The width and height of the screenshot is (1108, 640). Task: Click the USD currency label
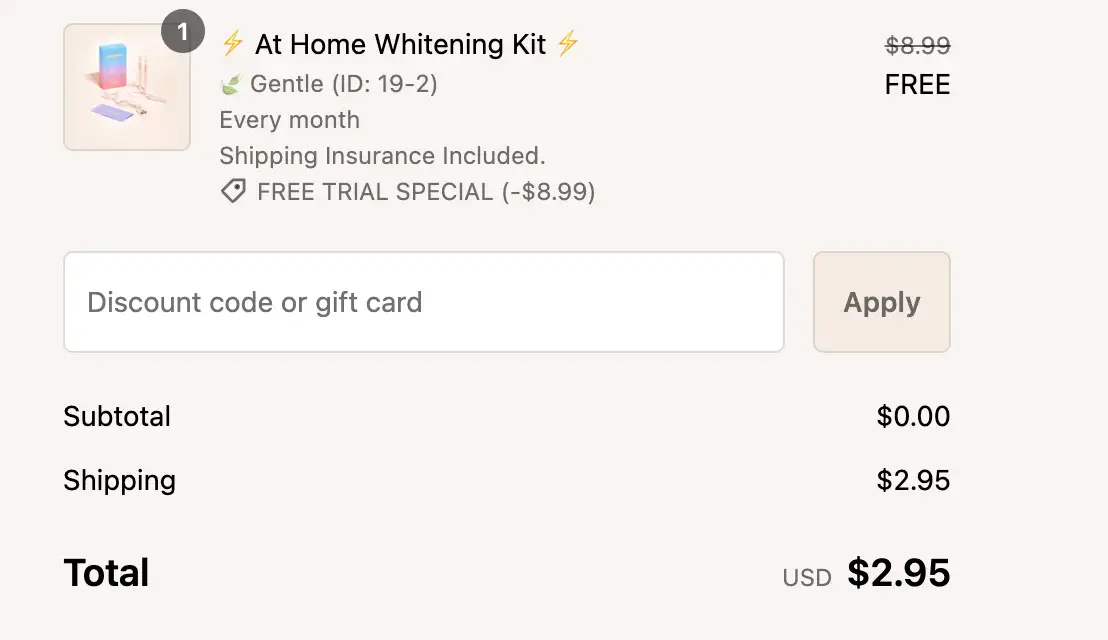point(807,578)
